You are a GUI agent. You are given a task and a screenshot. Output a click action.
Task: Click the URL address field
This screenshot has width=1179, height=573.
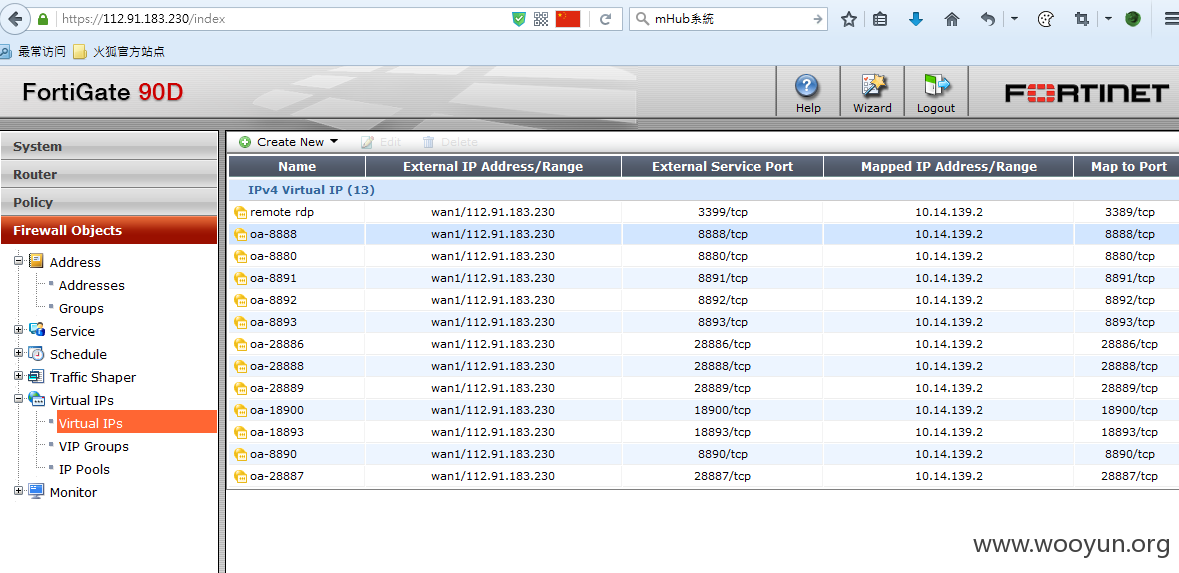coord(282,19)
